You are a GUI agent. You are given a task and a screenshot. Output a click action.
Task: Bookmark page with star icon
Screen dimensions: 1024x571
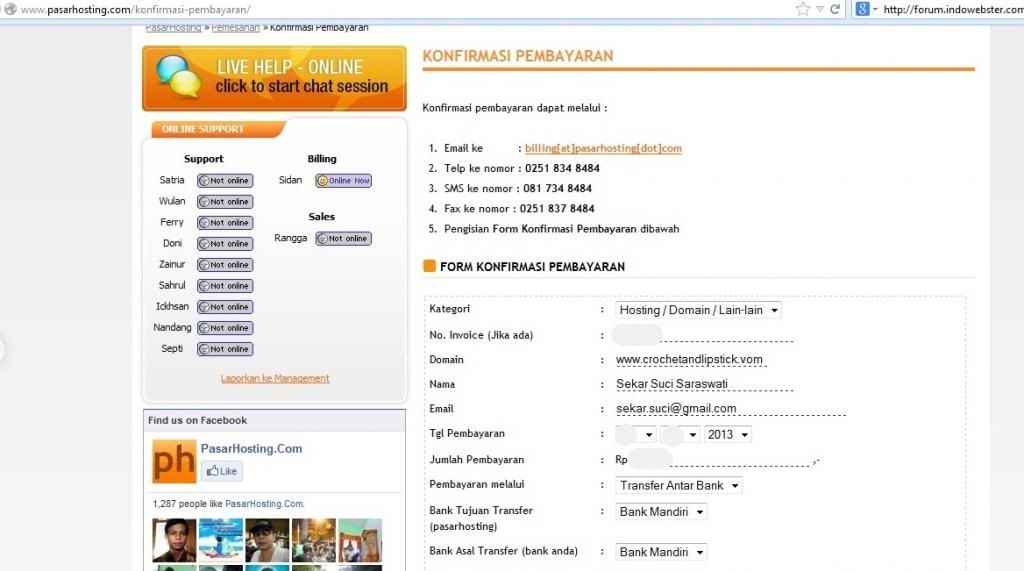coord(802,9)
